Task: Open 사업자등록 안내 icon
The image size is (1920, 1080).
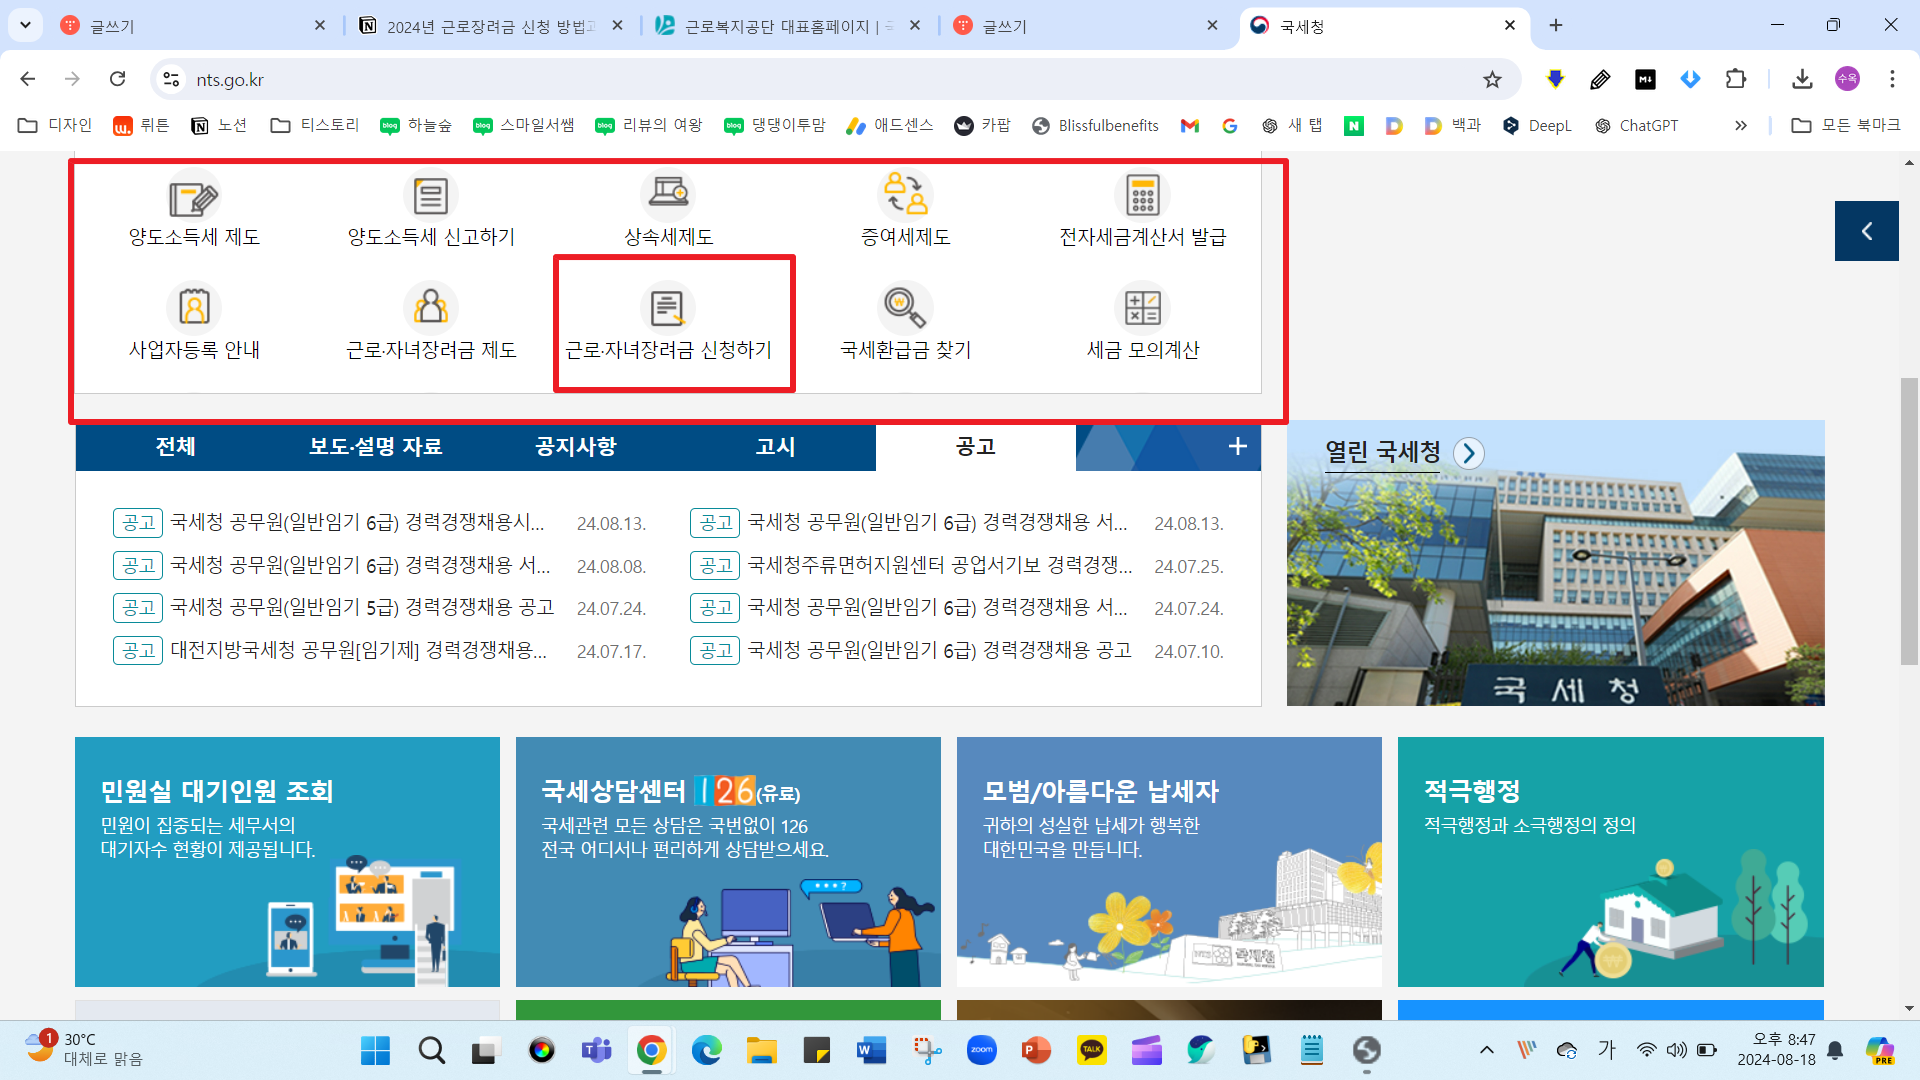Action: (194, 308)
